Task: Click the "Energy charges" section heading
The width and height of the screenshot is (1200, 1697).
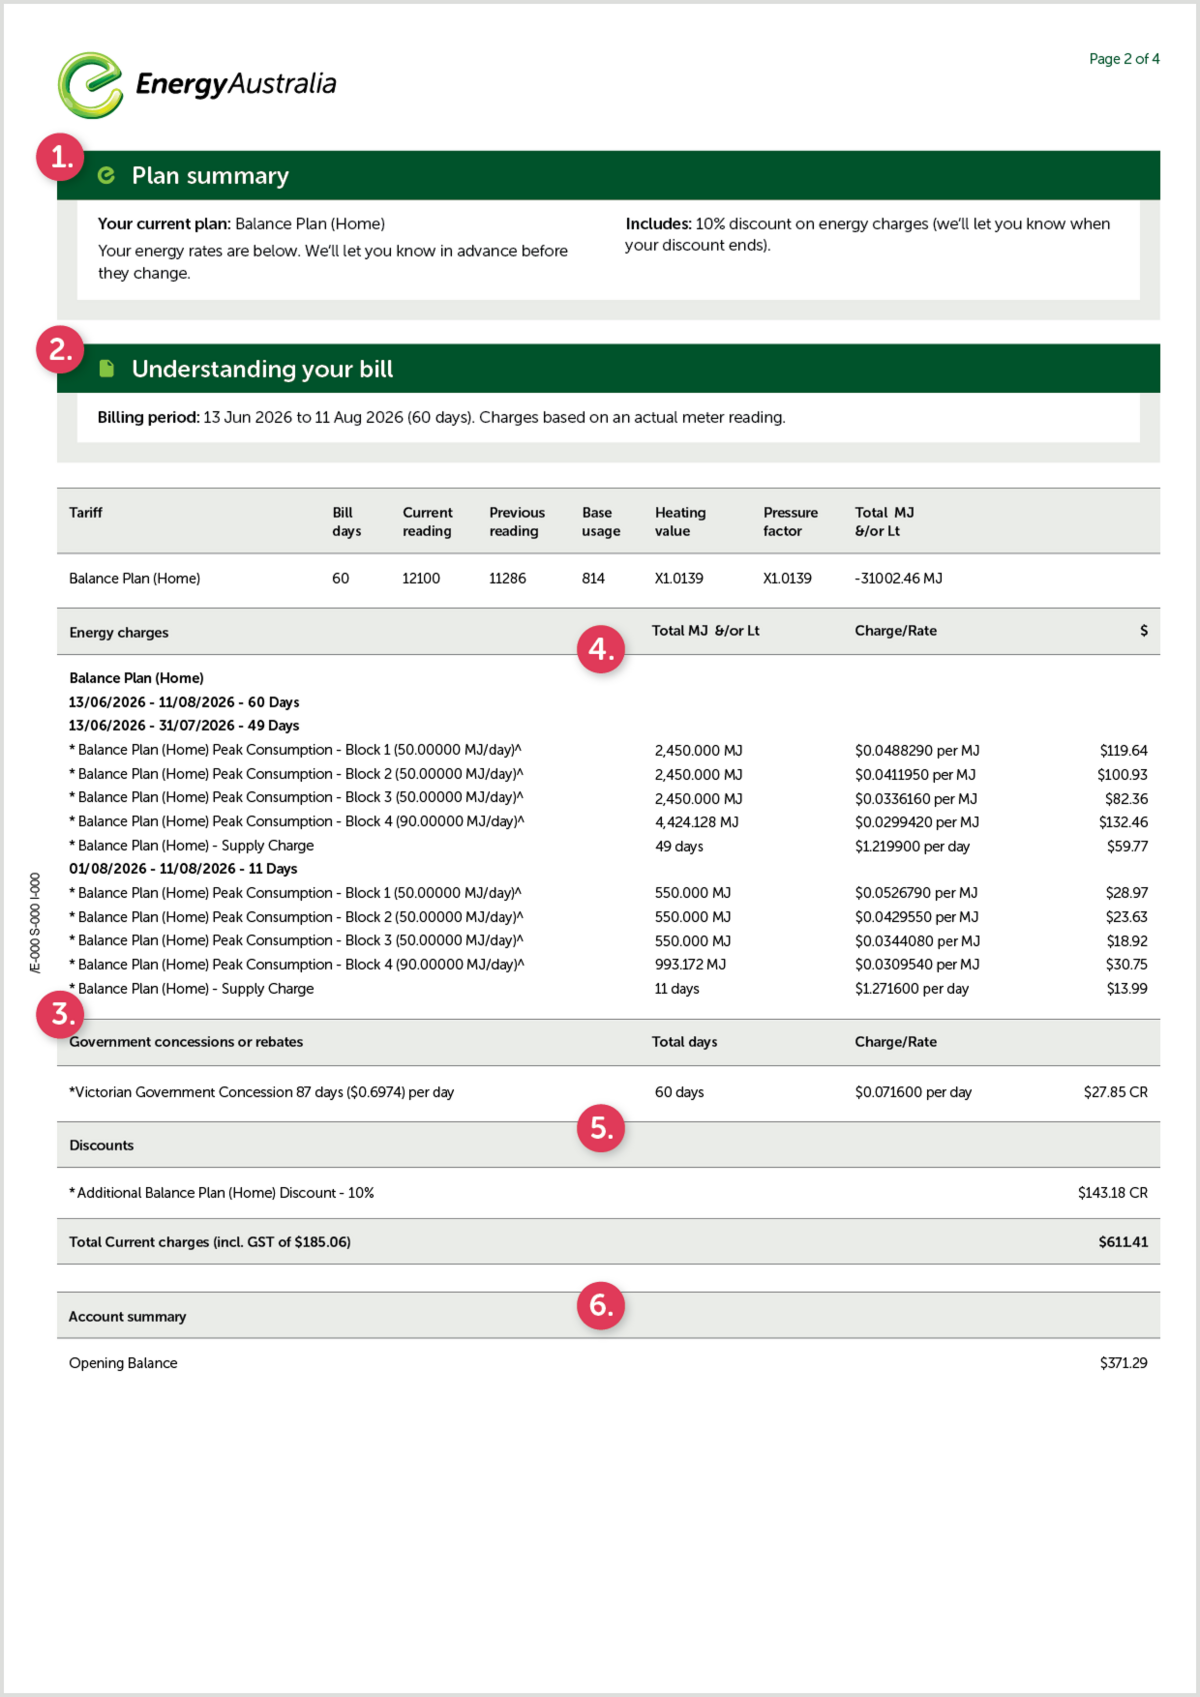Action: [x=119, y=632]
